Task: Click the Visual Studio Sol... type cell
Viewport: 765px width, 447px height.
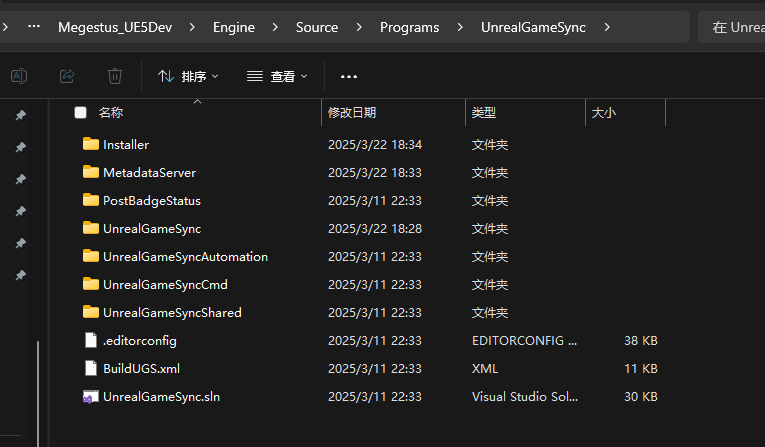Action: coord(525,397)
